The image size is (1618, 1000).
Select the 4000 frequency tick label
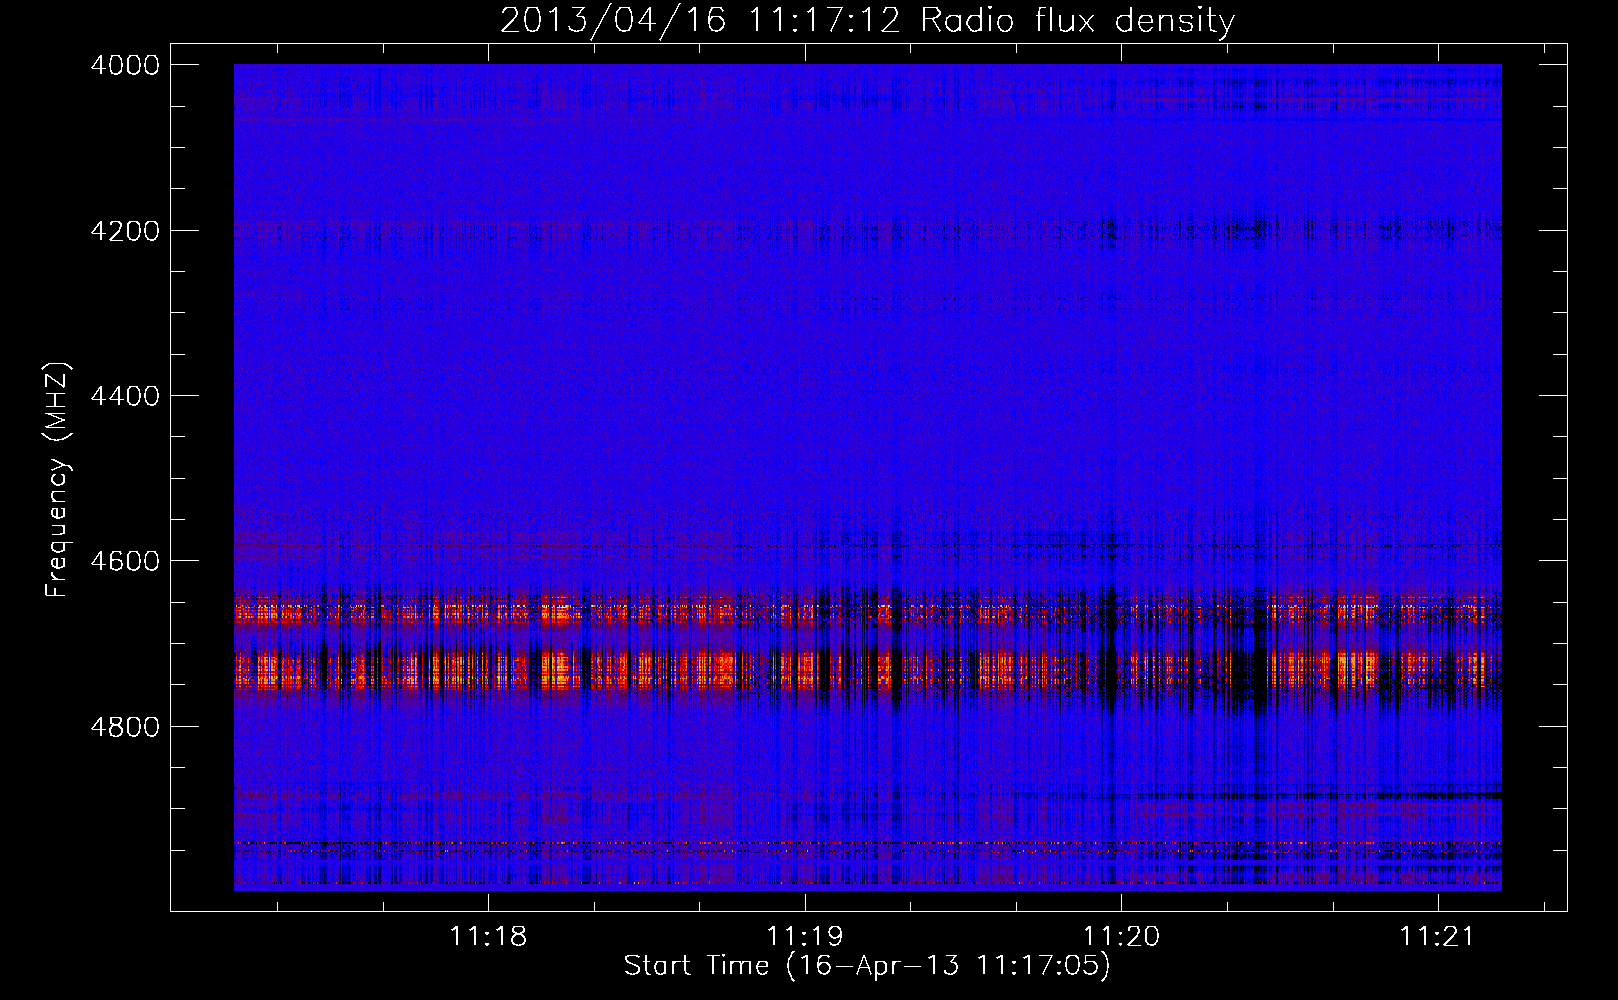[125, 65]
